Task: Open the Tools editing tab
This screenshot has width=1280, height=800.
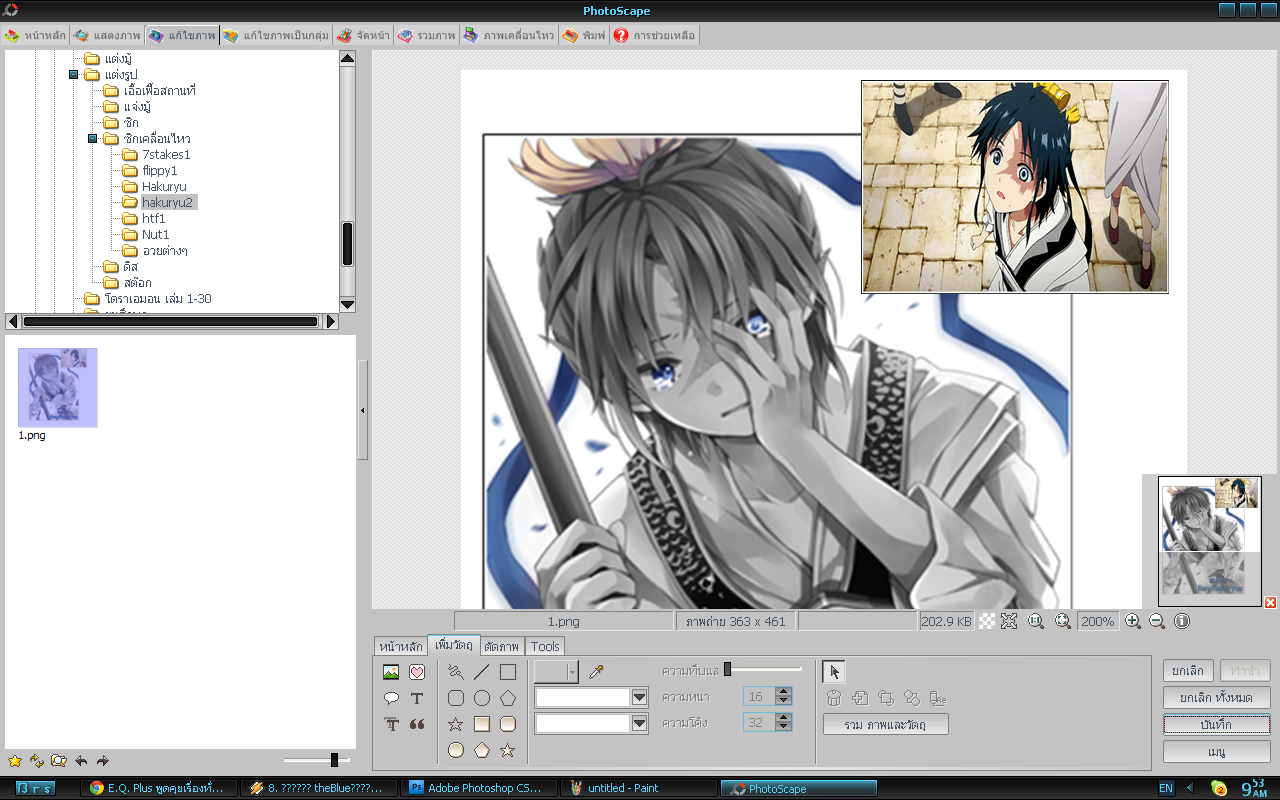Action: tap(546, 646)
